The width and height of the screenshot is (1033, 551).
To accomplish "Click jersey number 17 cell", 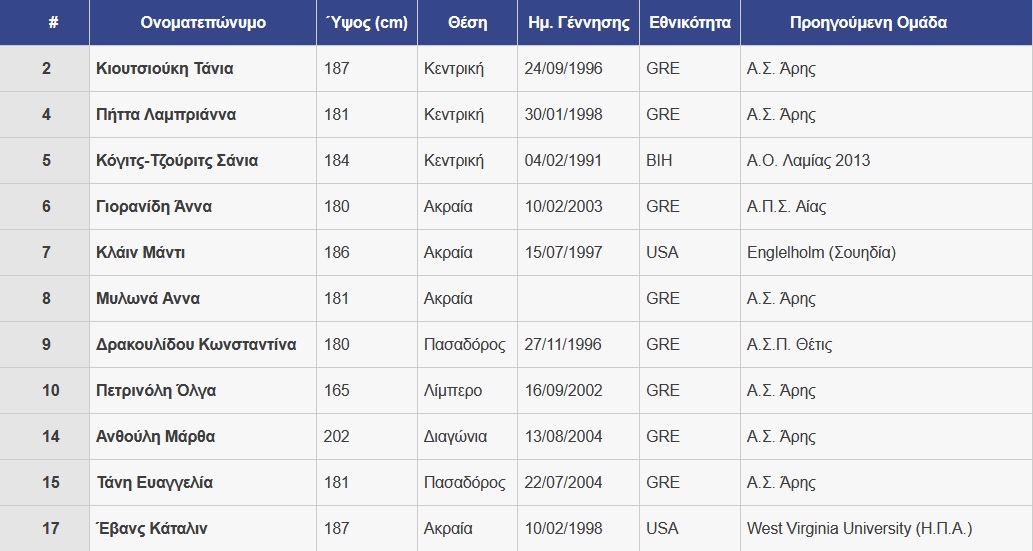I will point(51,529).
